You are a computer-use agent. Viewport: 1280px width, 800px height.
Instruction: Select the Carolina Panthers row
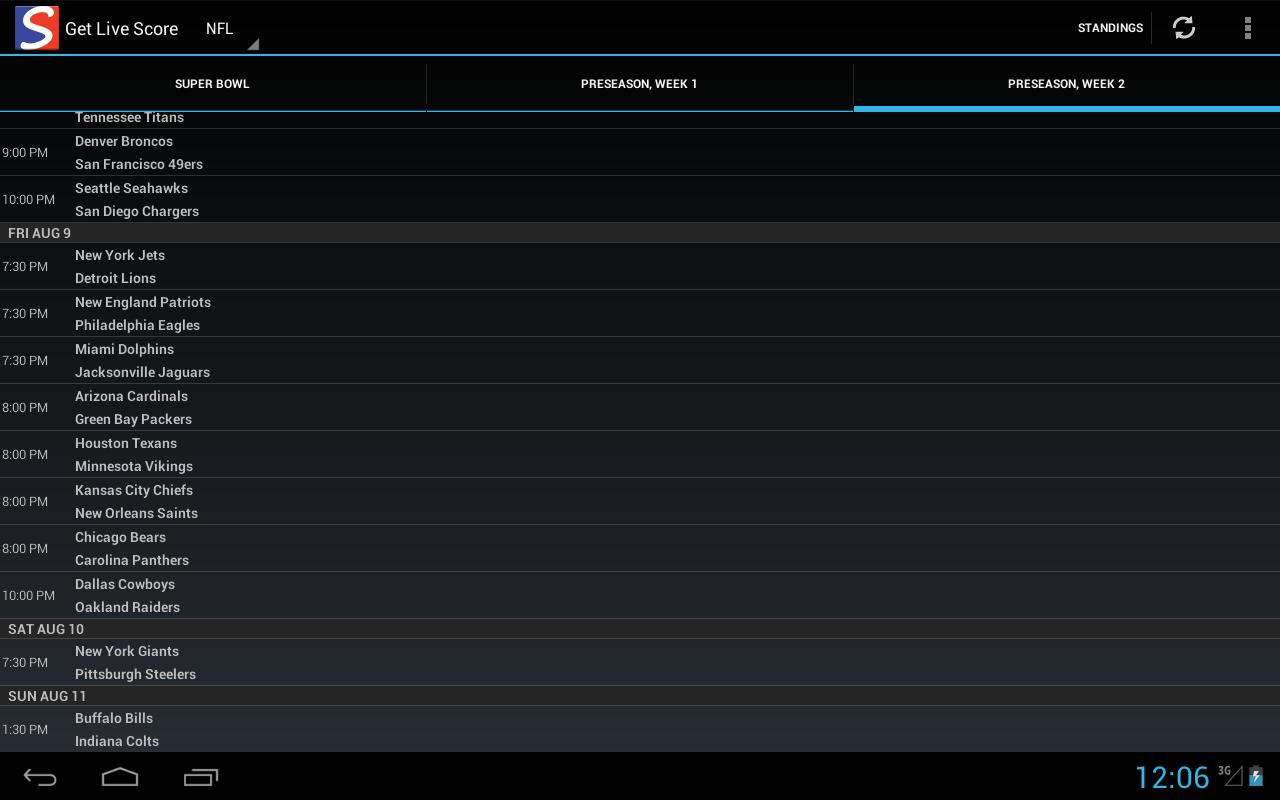coord(132,560)
